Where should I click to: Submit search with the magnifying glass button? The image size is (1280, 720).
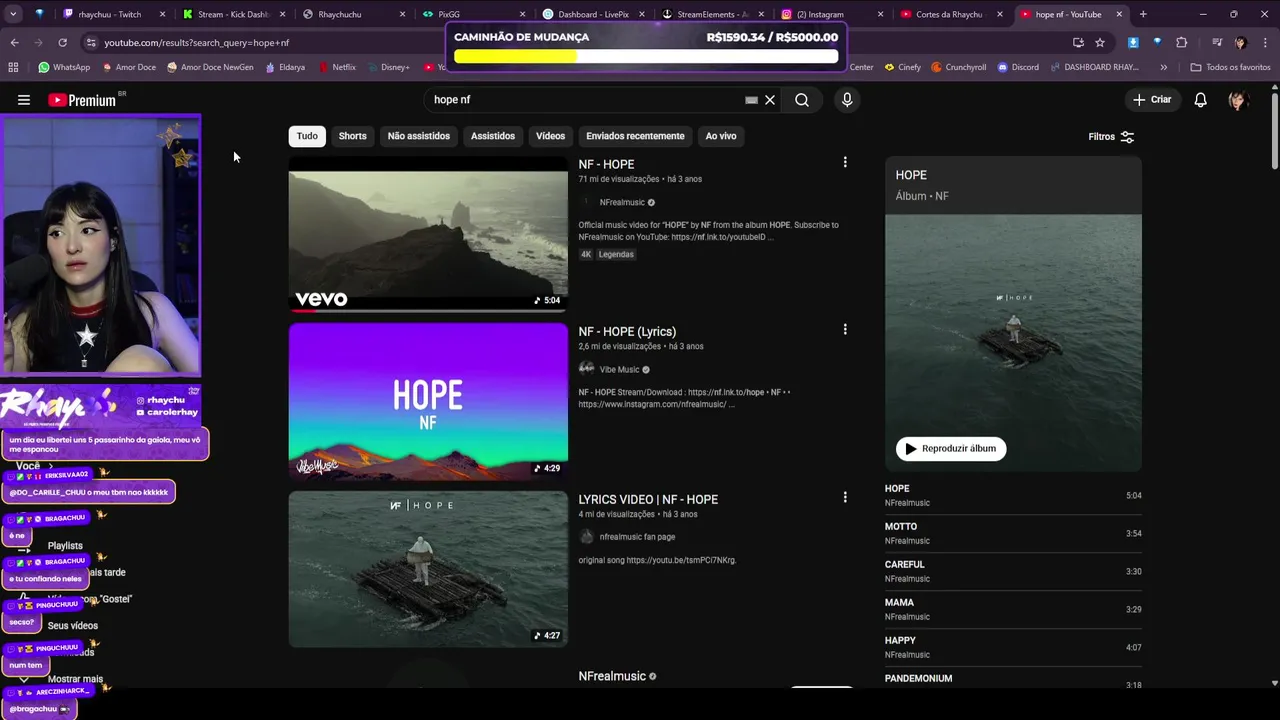click(802, 100)
